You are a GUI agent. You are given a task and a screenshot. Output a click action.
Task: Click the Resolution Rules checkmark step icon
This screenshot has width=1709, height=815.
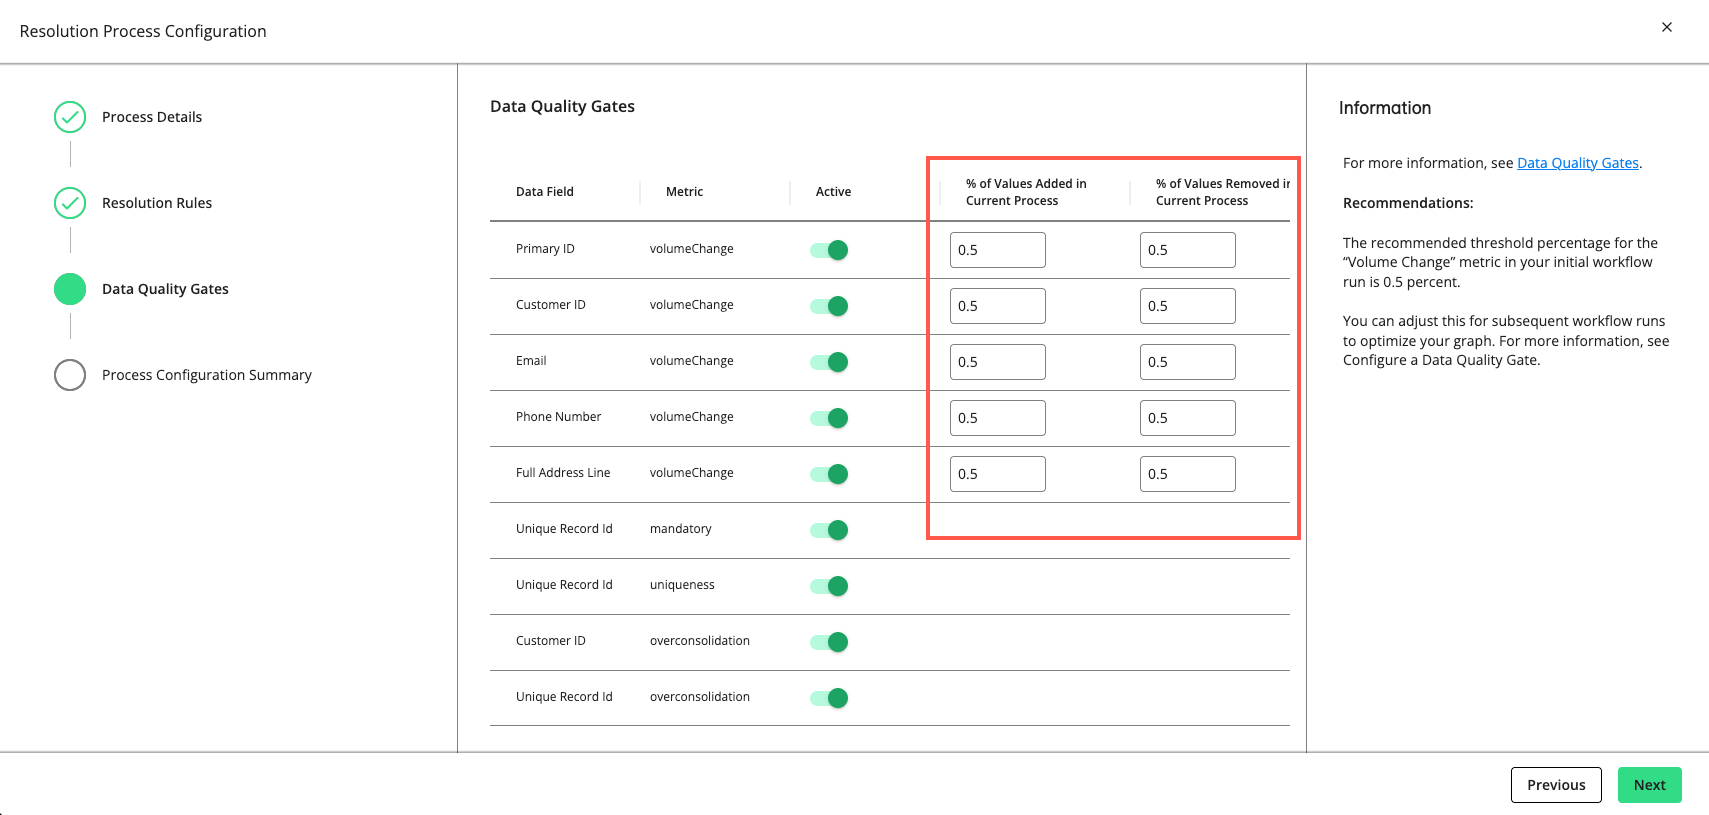[x=70, y=203]
